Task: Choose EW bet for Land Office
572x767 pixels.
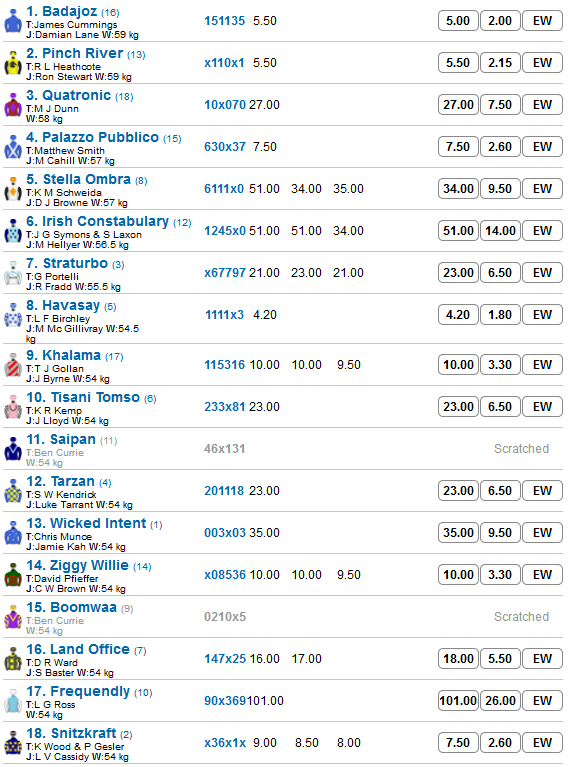Action: tap(542, 659)
